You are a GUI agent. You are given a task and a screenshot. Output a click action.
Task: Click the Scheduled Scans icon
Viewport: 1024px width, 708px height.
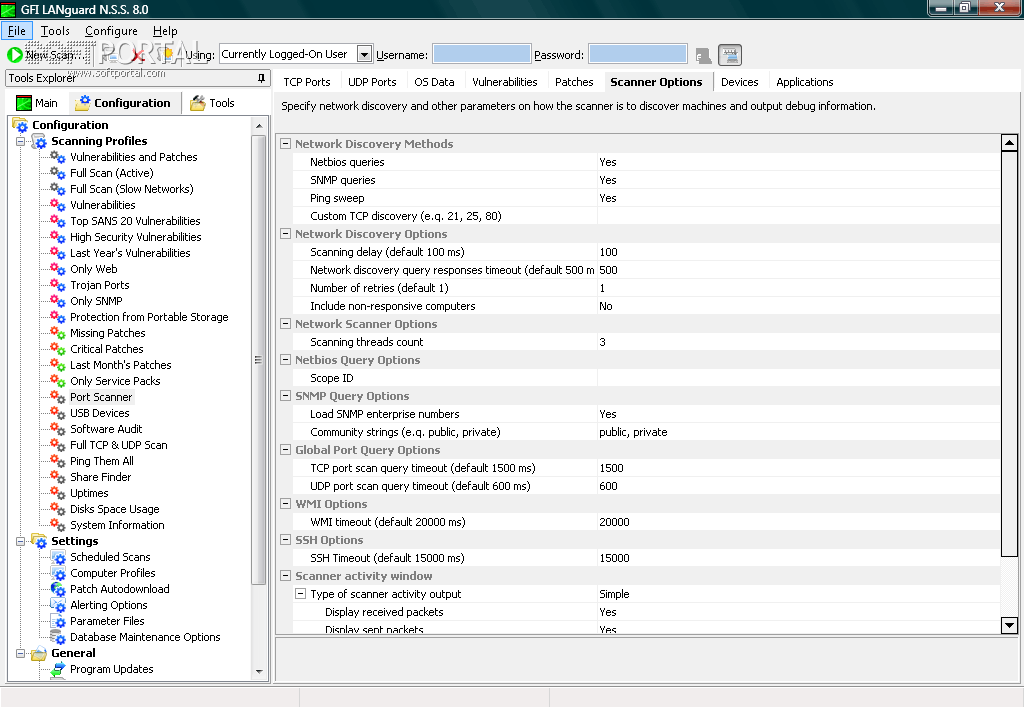(x=58, y=557)
